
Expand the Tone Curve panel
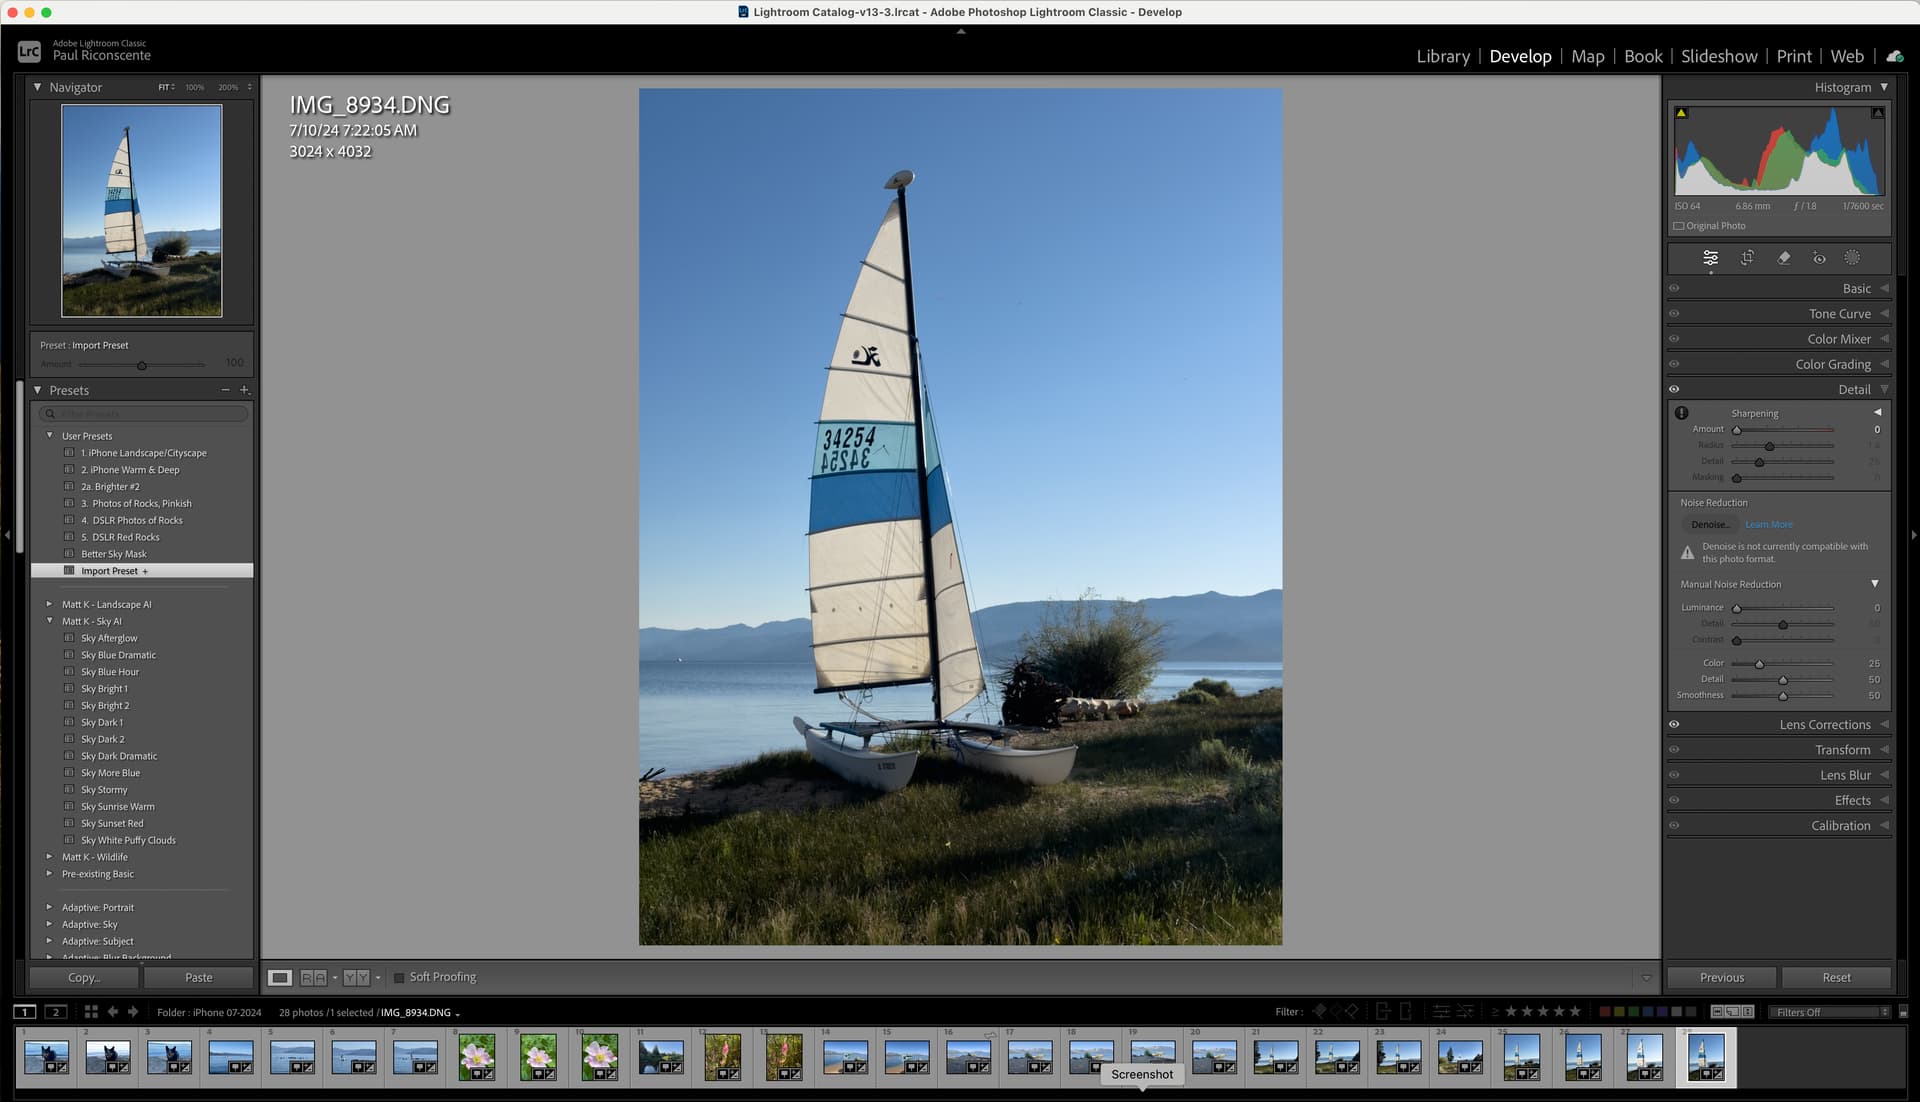(1839, 314)
